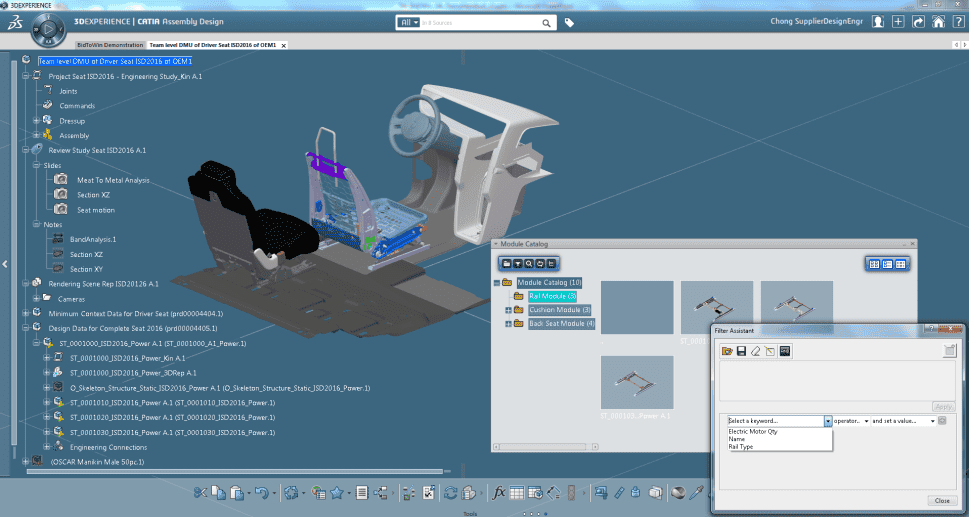Image resolution: width=969 pixels, height=517 pixels.
Task: Open ST_000103..Power A.1 rail thumbnail
Action: point(637,382)
